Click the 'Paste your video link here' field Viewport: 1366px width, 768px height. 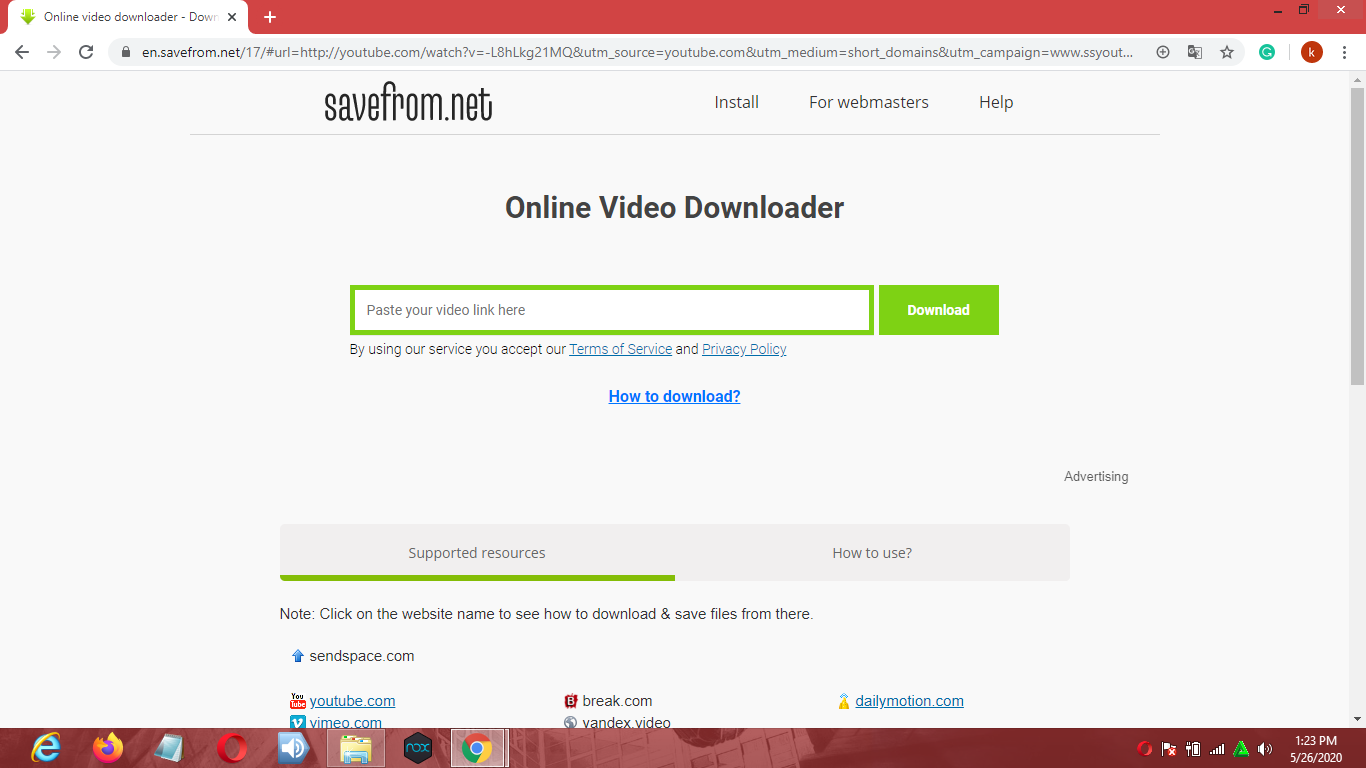click(611, 310)
